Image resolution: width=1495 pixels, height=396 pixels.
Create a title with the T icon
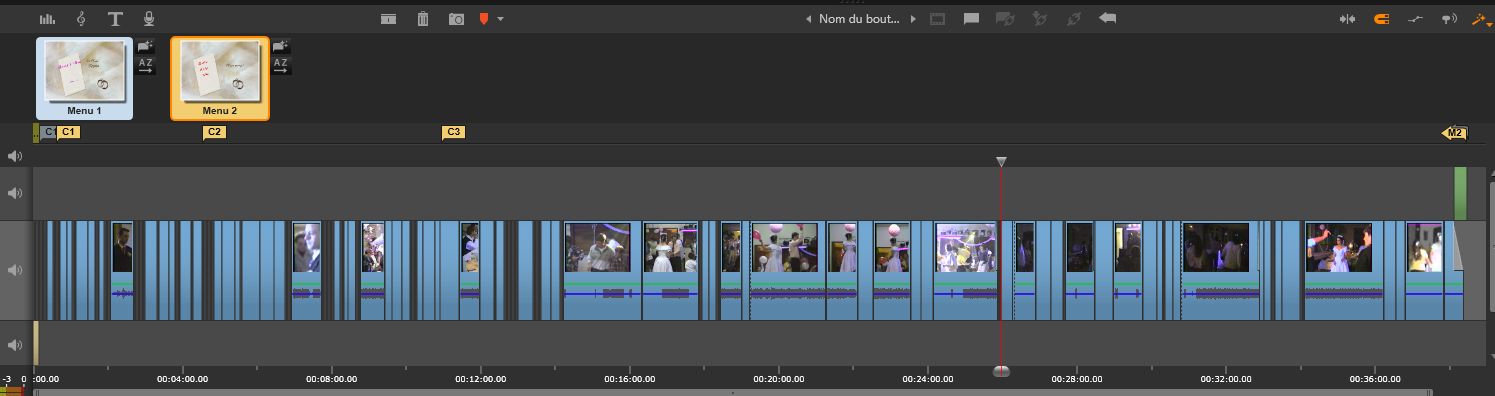click(115, 19)
